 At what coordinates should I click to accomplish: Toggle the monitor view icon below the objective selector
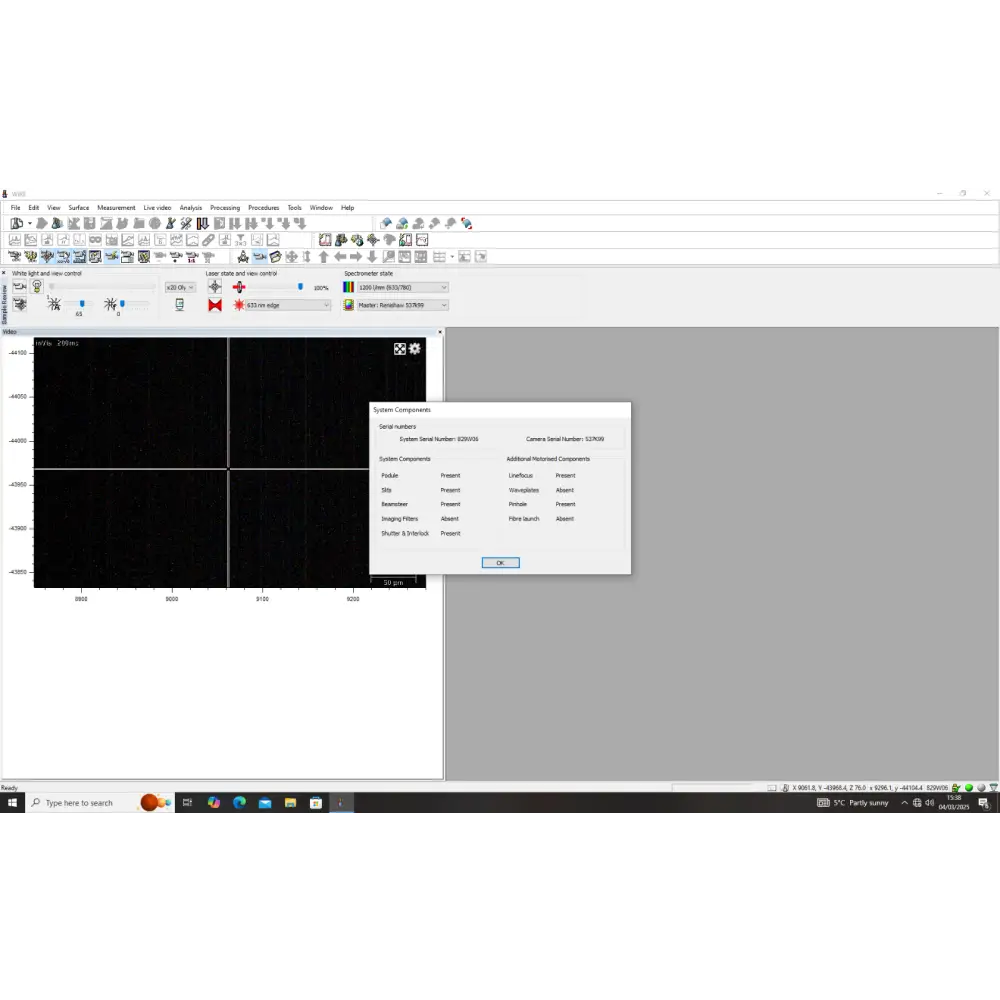click(x=177, y=306)
